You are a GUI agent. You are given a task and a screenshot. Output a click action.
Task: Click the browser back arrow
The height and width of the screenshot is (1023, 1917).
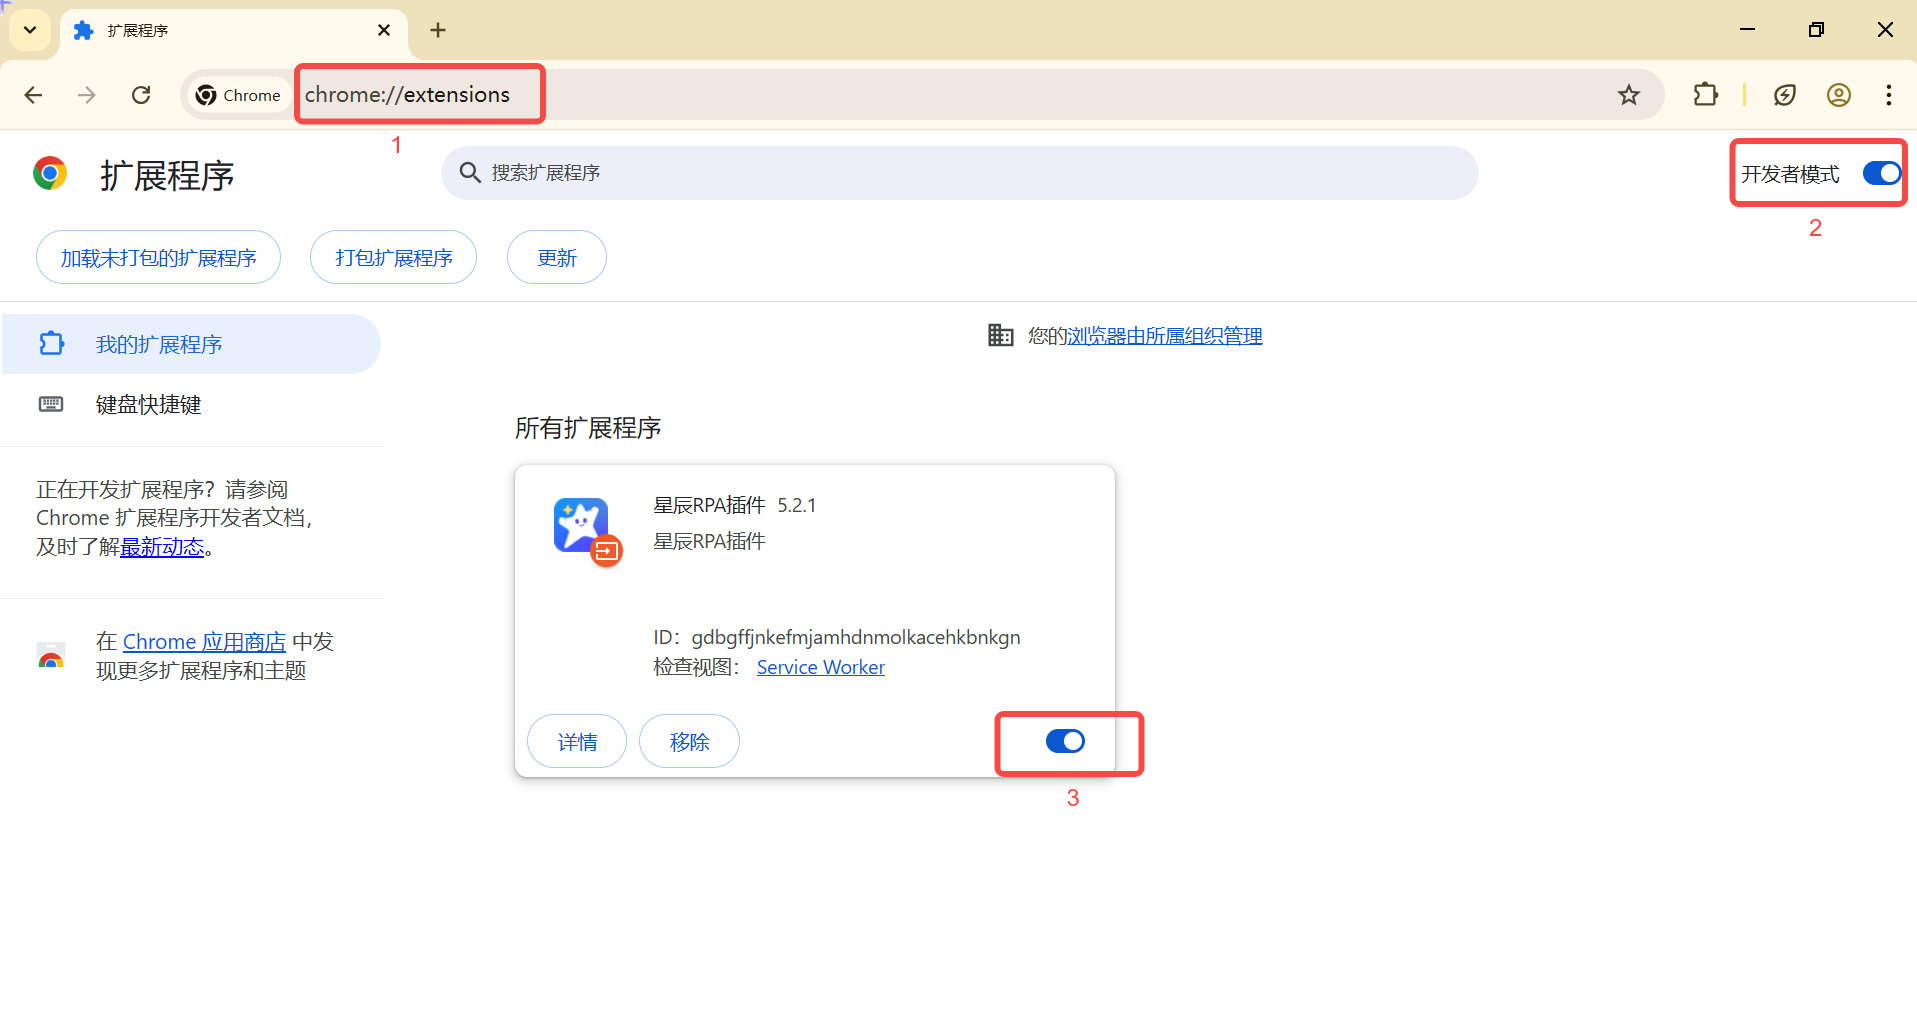33,95
